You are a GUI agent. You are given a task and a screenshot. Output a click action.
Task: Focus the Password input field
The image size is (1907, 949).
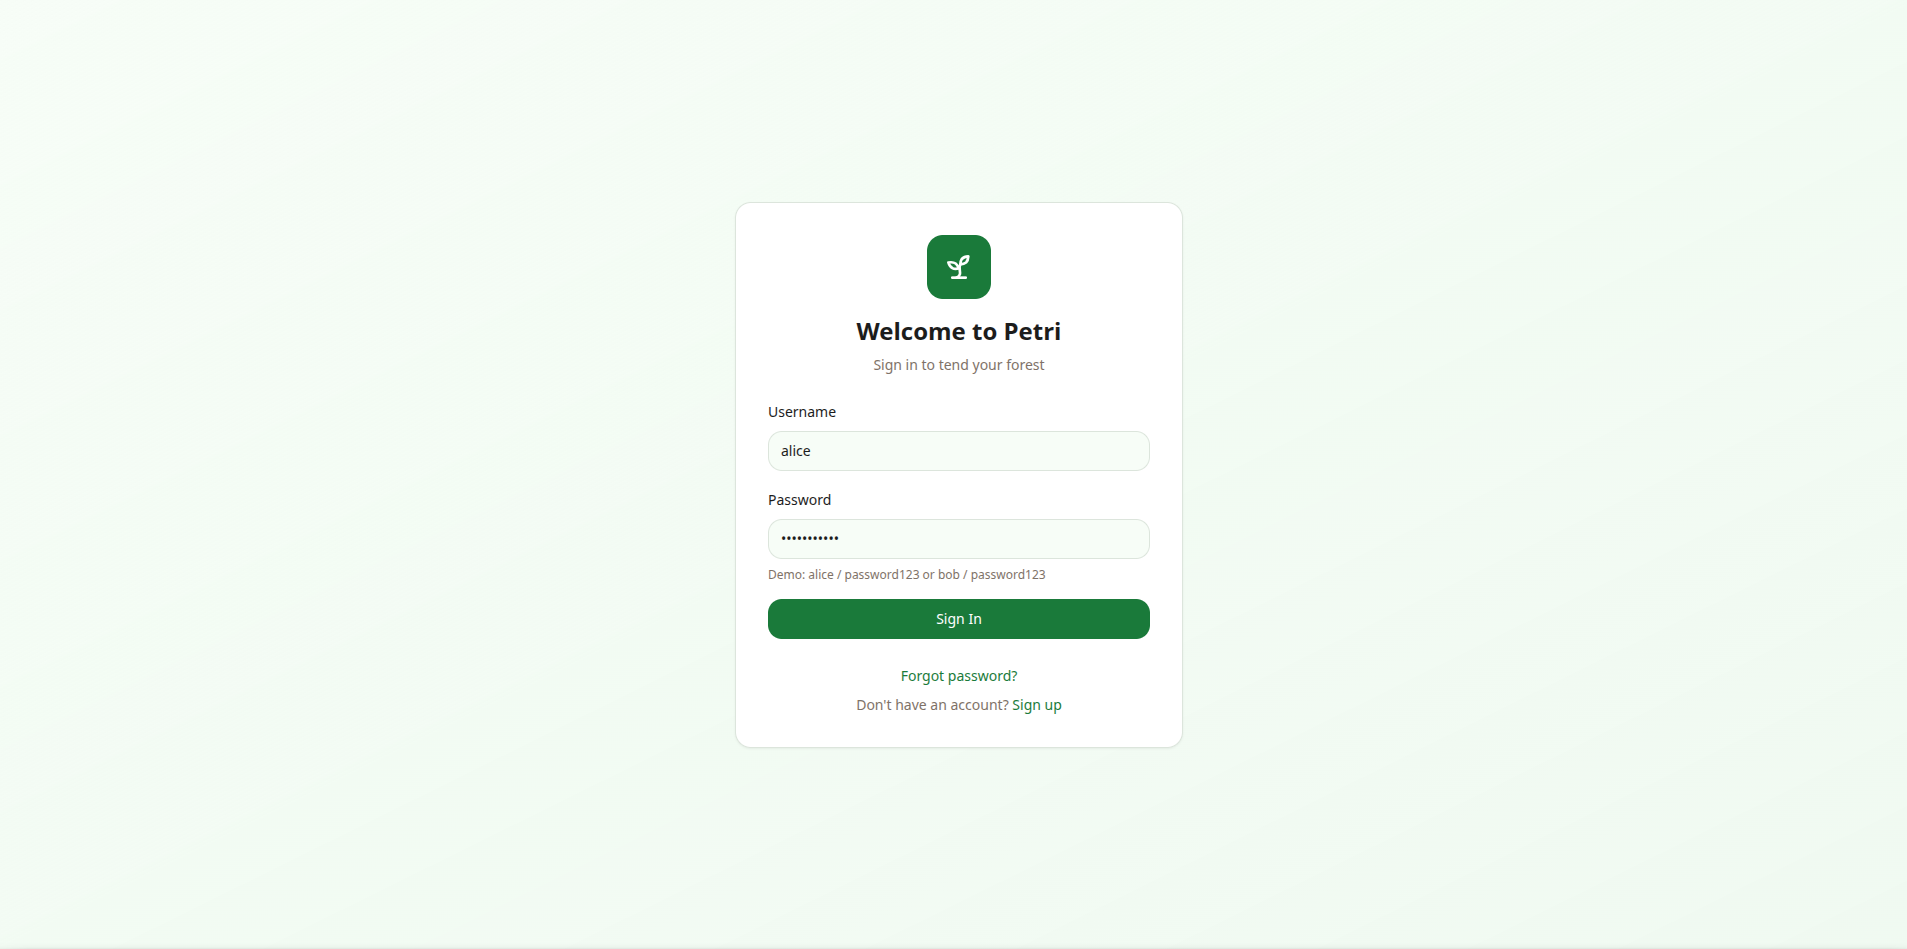[958, 539]
